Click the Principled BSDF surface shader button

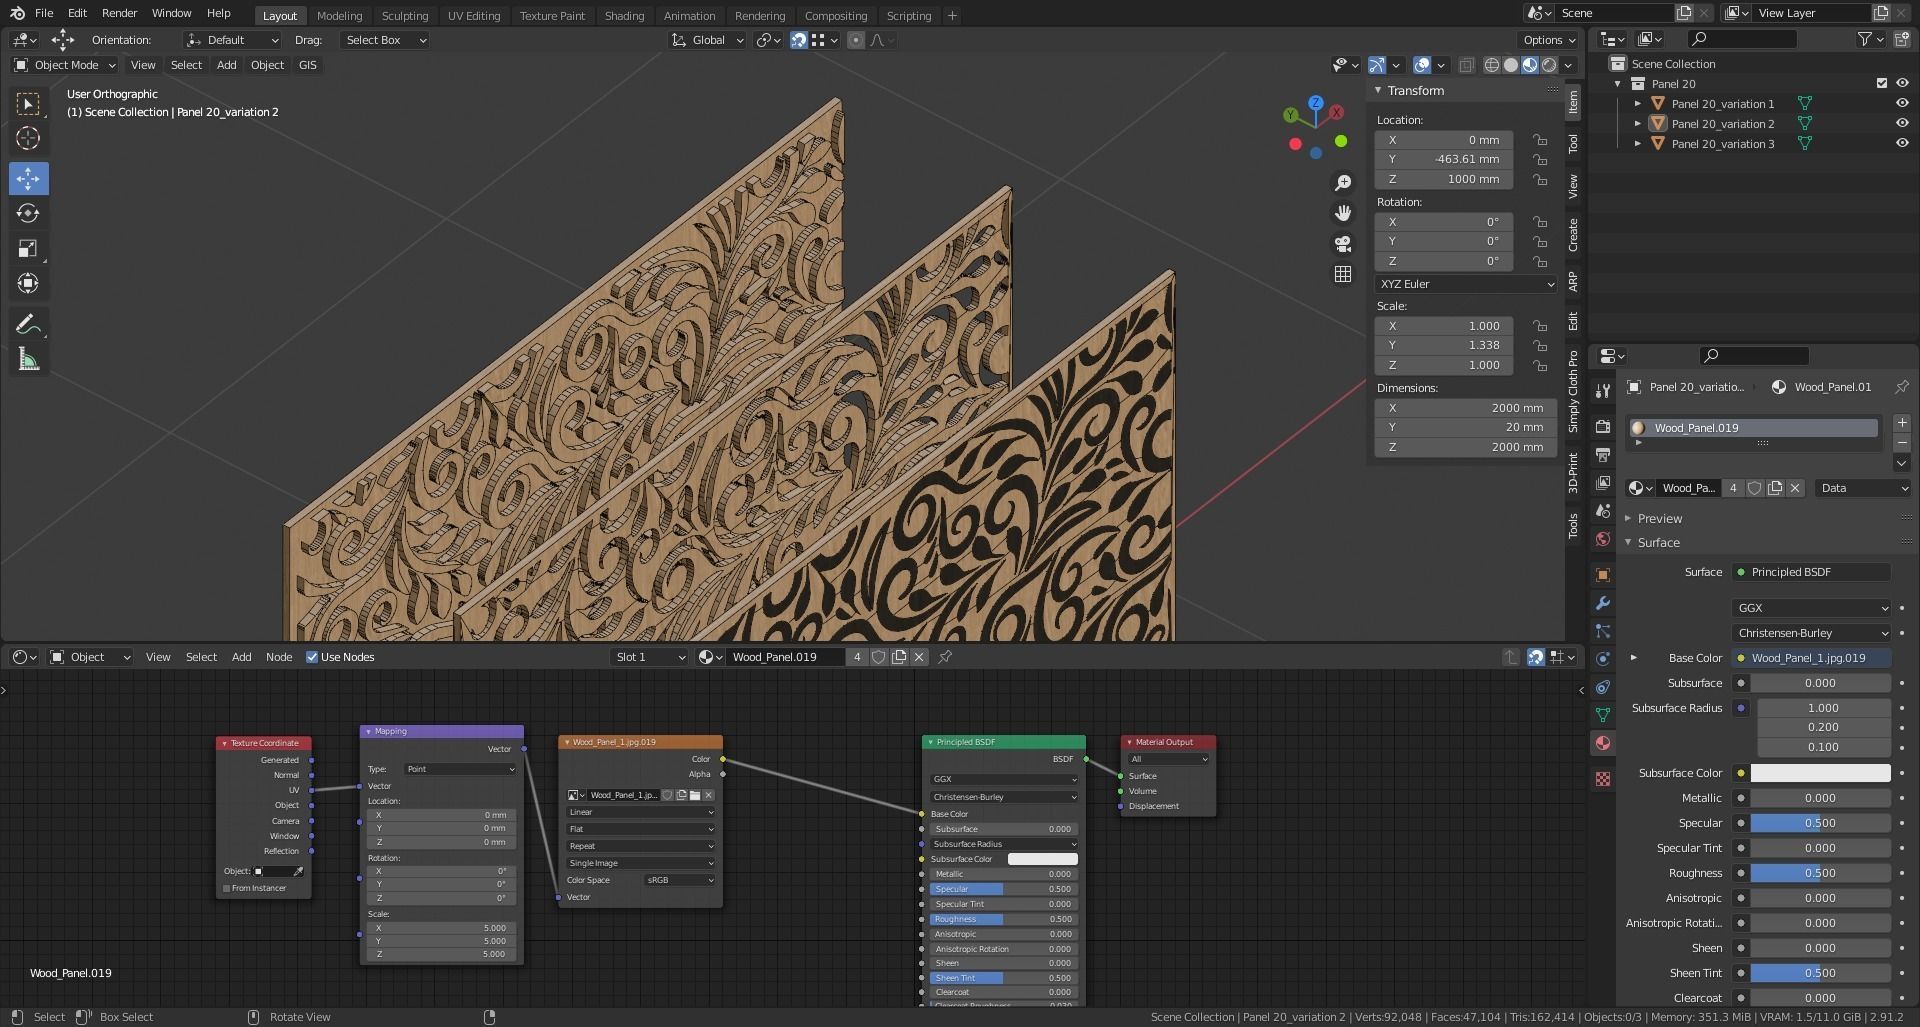[x=1811, y=572]
